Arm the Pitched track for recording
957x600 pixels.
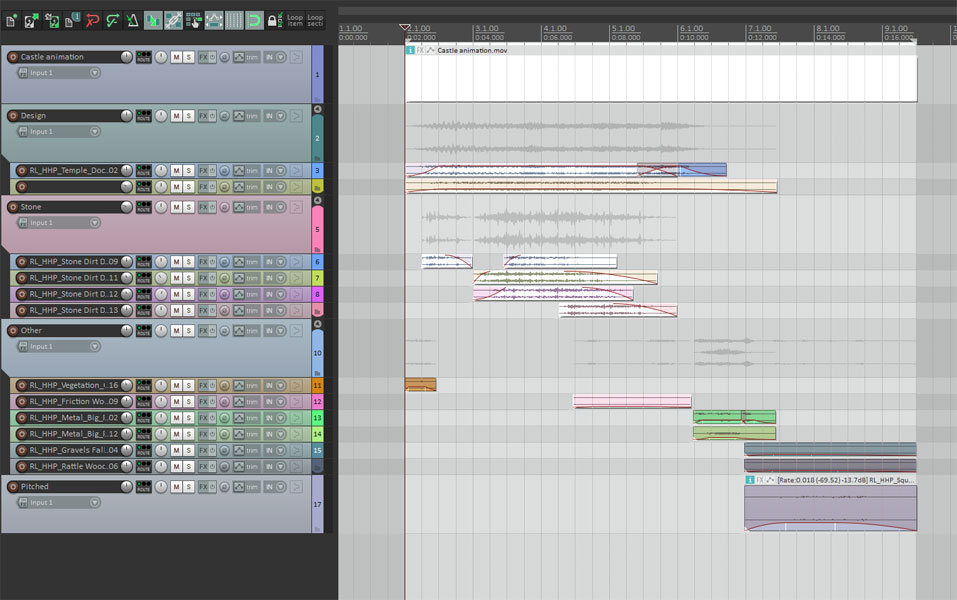pos(13,487)
